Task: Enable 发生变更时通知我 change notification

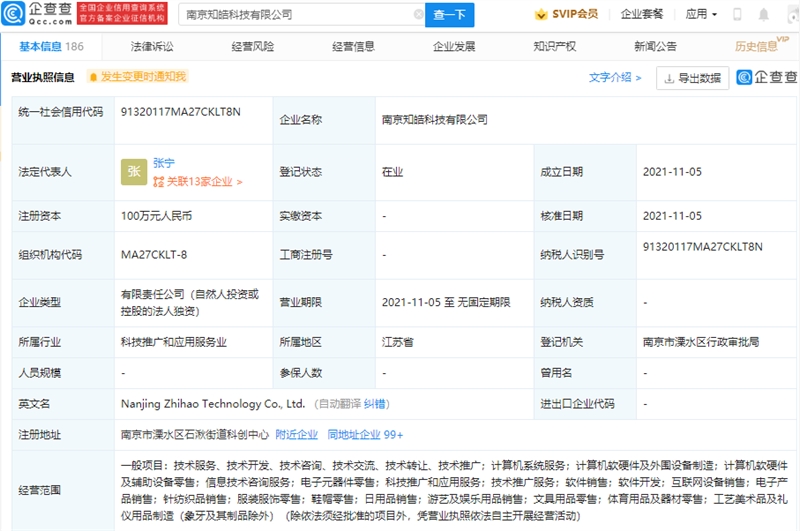Action: coord(138,77)
